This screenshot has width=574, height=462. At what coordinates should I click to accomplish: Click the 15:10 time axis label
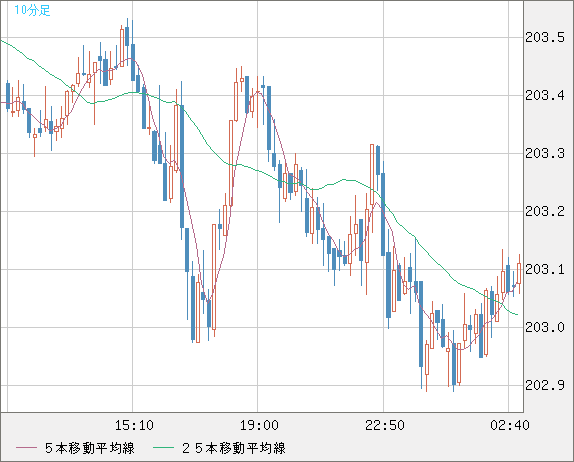tap(134, 425)
